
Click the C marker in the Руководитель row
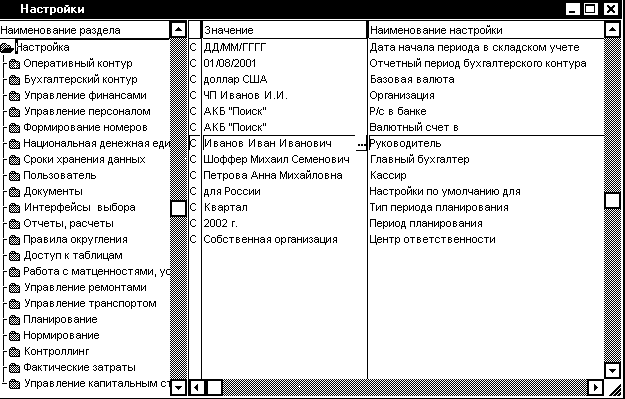(x=193, y=143)
